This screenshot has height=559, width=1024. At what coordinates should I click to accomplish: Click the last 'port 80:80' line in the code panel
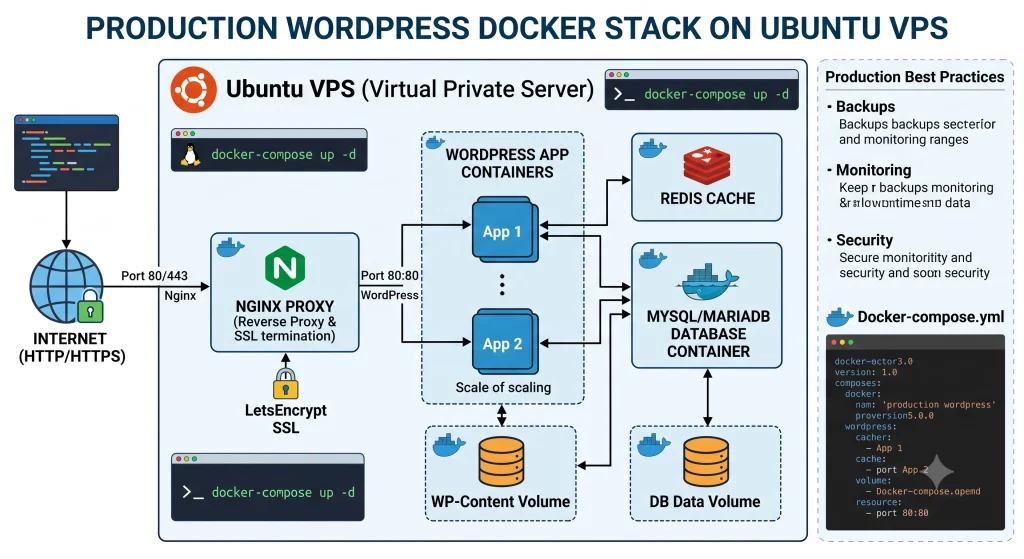click(x=902, y=513)
